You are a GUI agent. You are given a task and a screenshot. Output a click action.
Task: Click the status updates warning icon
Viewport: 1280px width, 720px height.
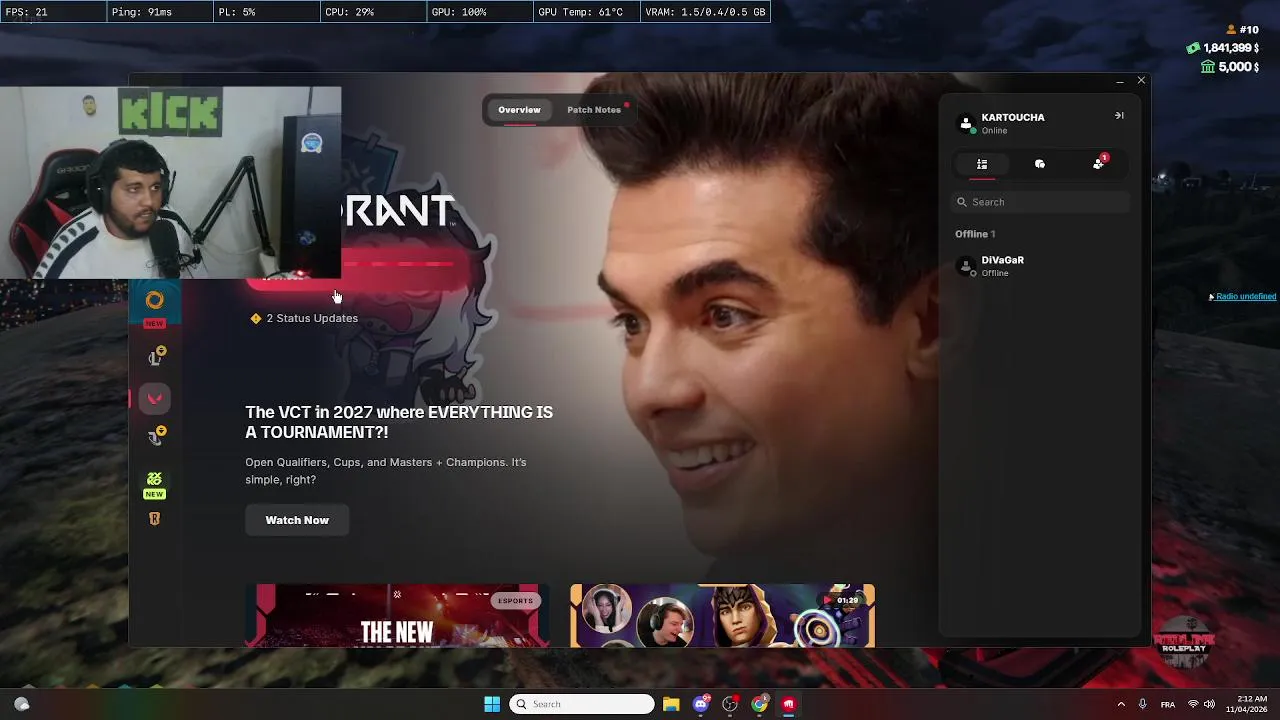(x=256, y=318)
